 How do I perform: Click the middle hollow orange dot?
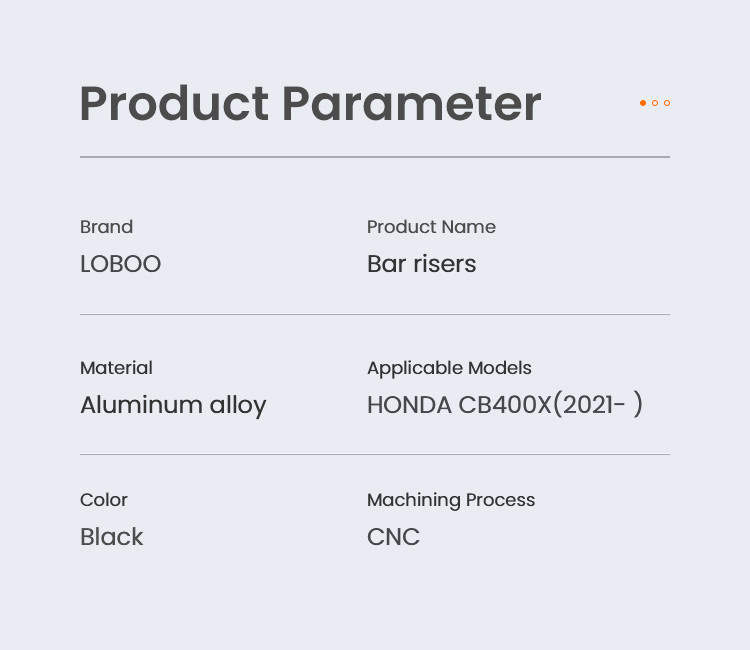coord(655,103)
